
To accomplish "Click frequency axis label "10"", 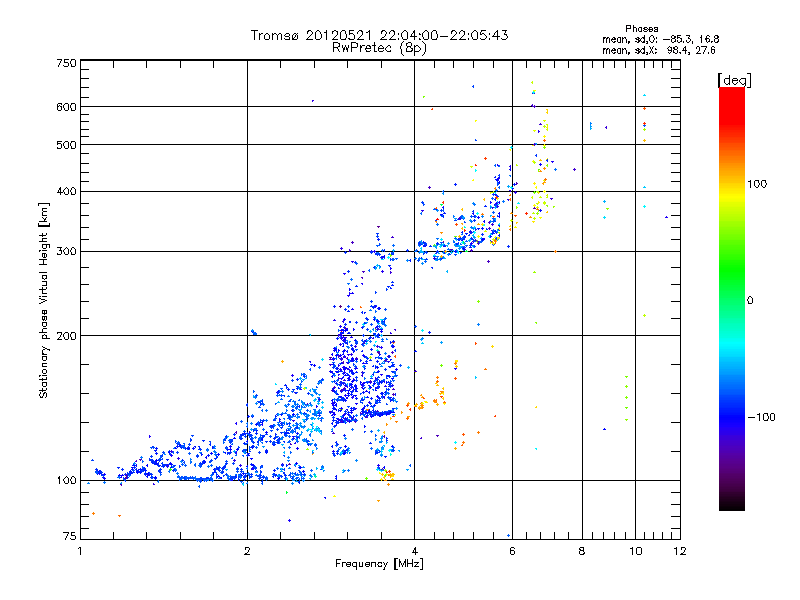I will pyautogui.click(x=635, y=551).
